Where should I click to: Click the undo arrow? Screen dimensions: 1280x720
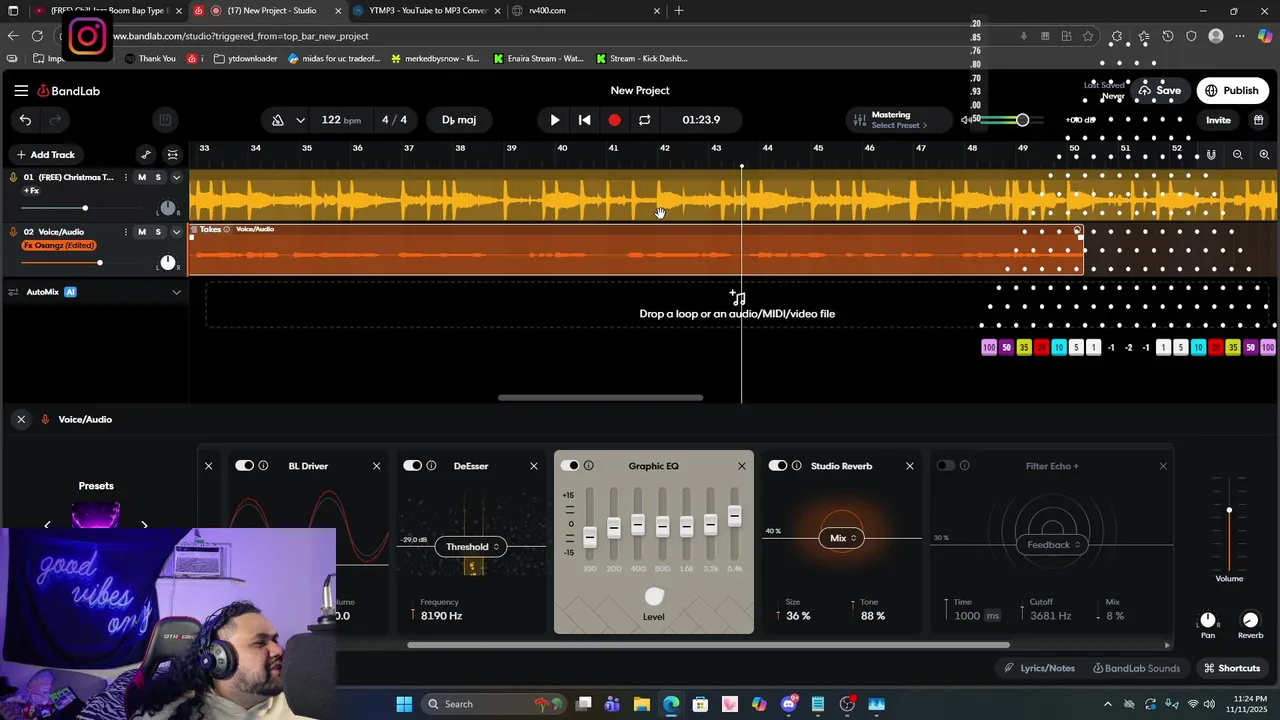tap(25, 120)
